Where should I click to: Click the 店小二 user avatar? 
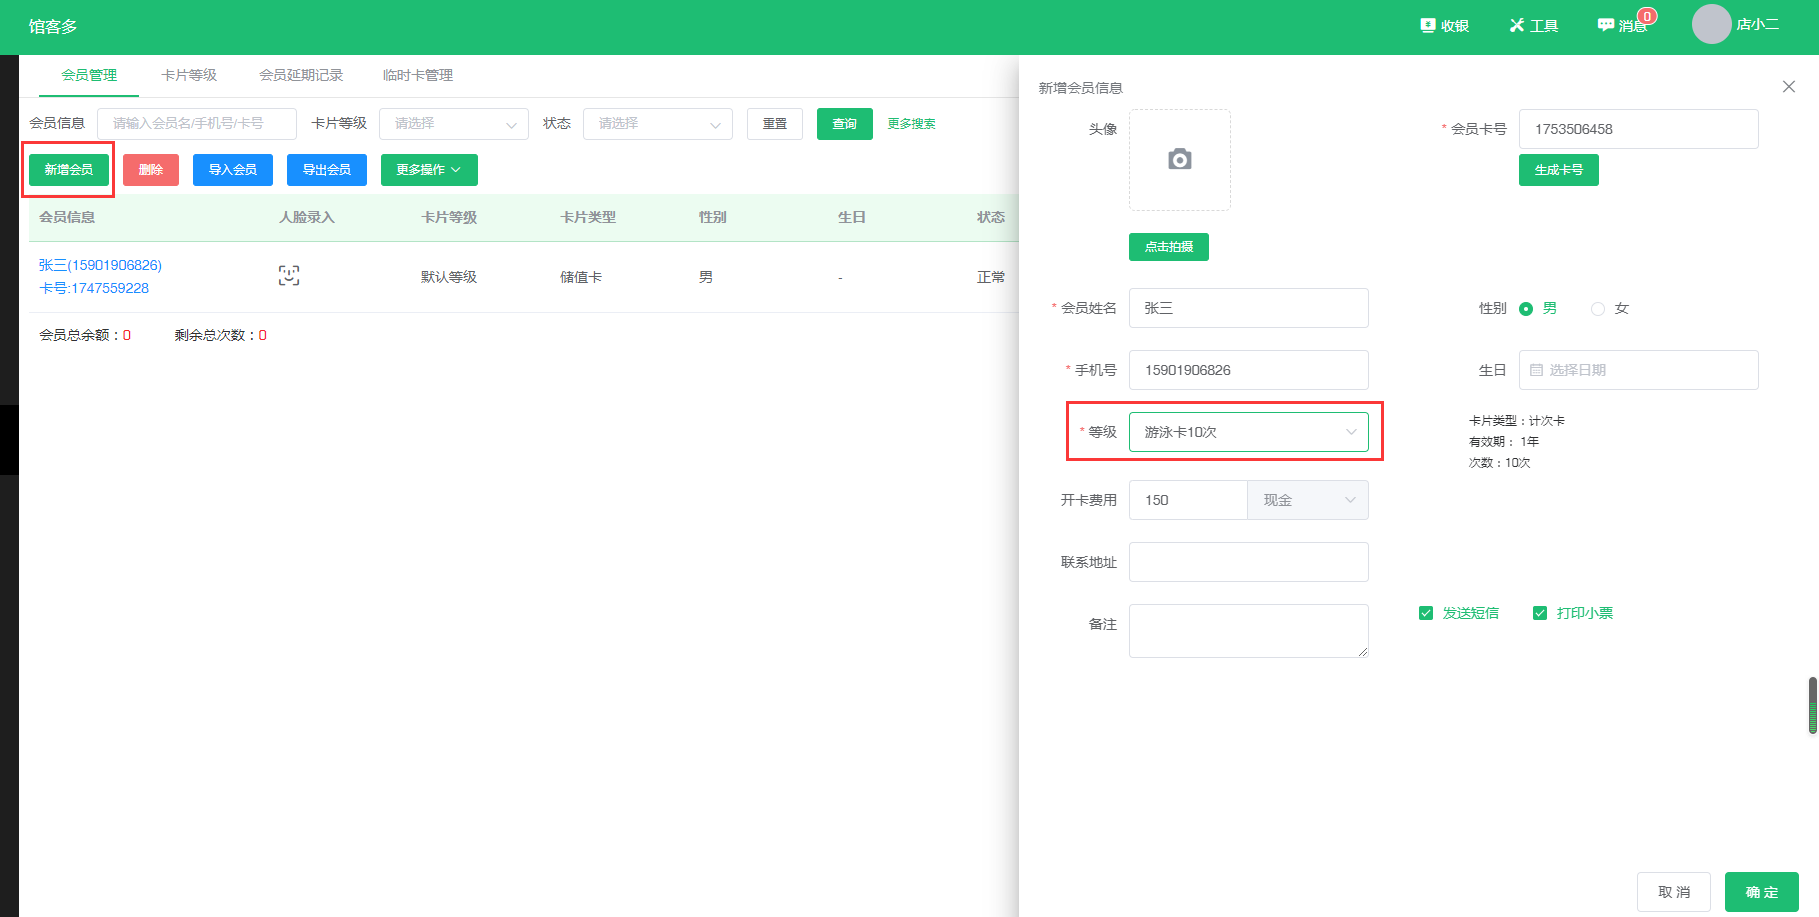[x=1711, y=24]
